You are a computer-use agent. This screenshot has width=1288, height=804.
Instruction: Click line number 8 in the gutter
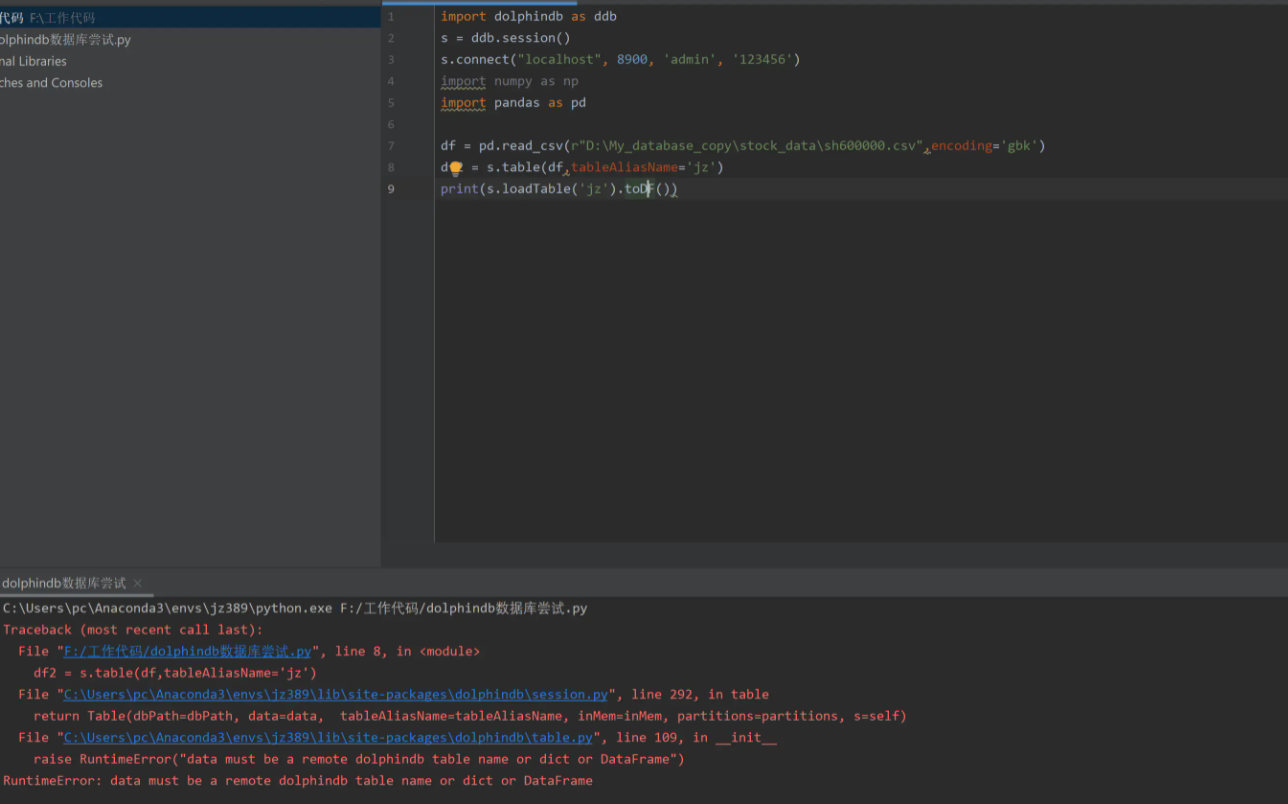pos(391,167)
